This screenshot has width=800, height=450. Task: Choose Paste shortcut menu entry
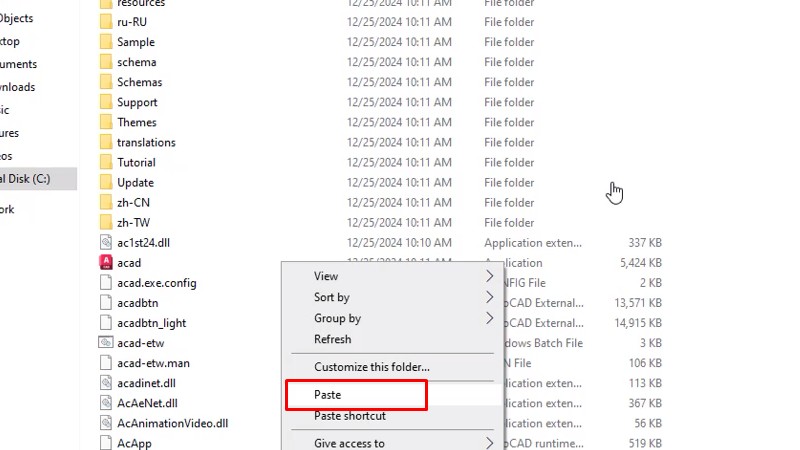pos(350,416)
